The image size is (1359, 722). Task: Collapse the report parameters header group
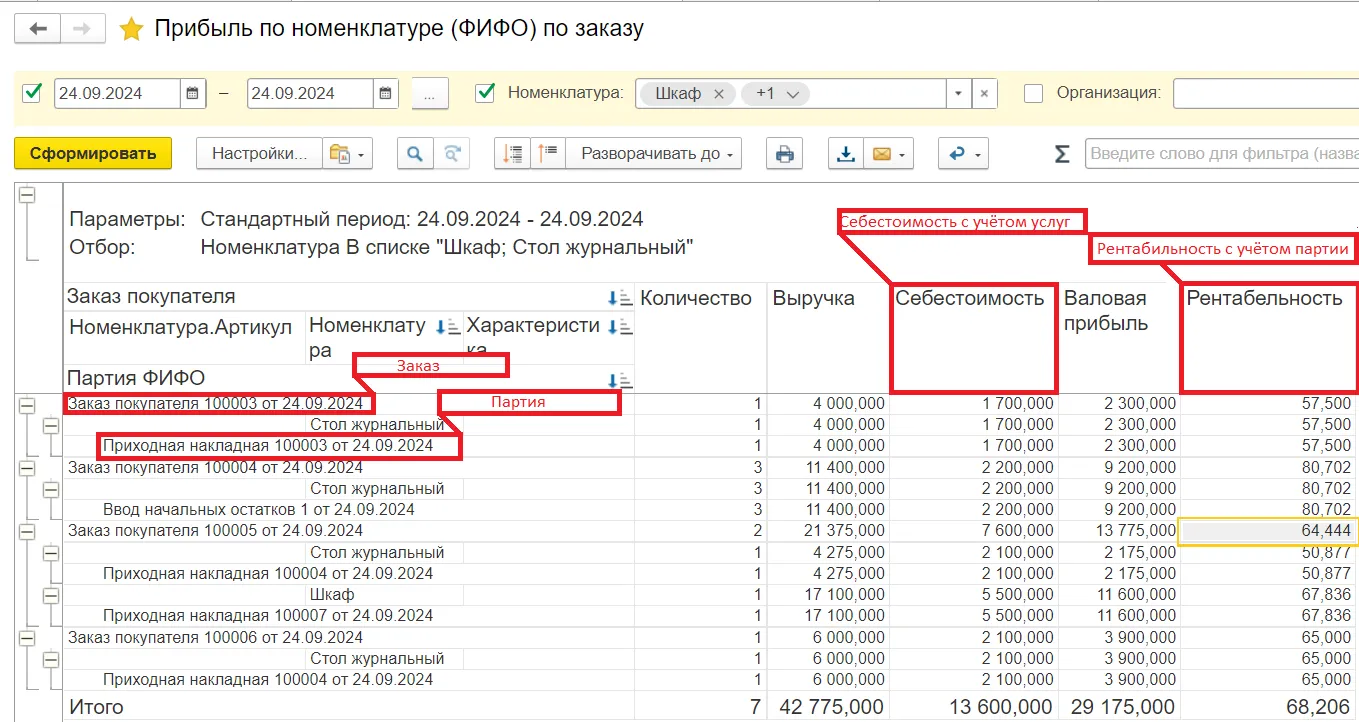click(27, 195)
